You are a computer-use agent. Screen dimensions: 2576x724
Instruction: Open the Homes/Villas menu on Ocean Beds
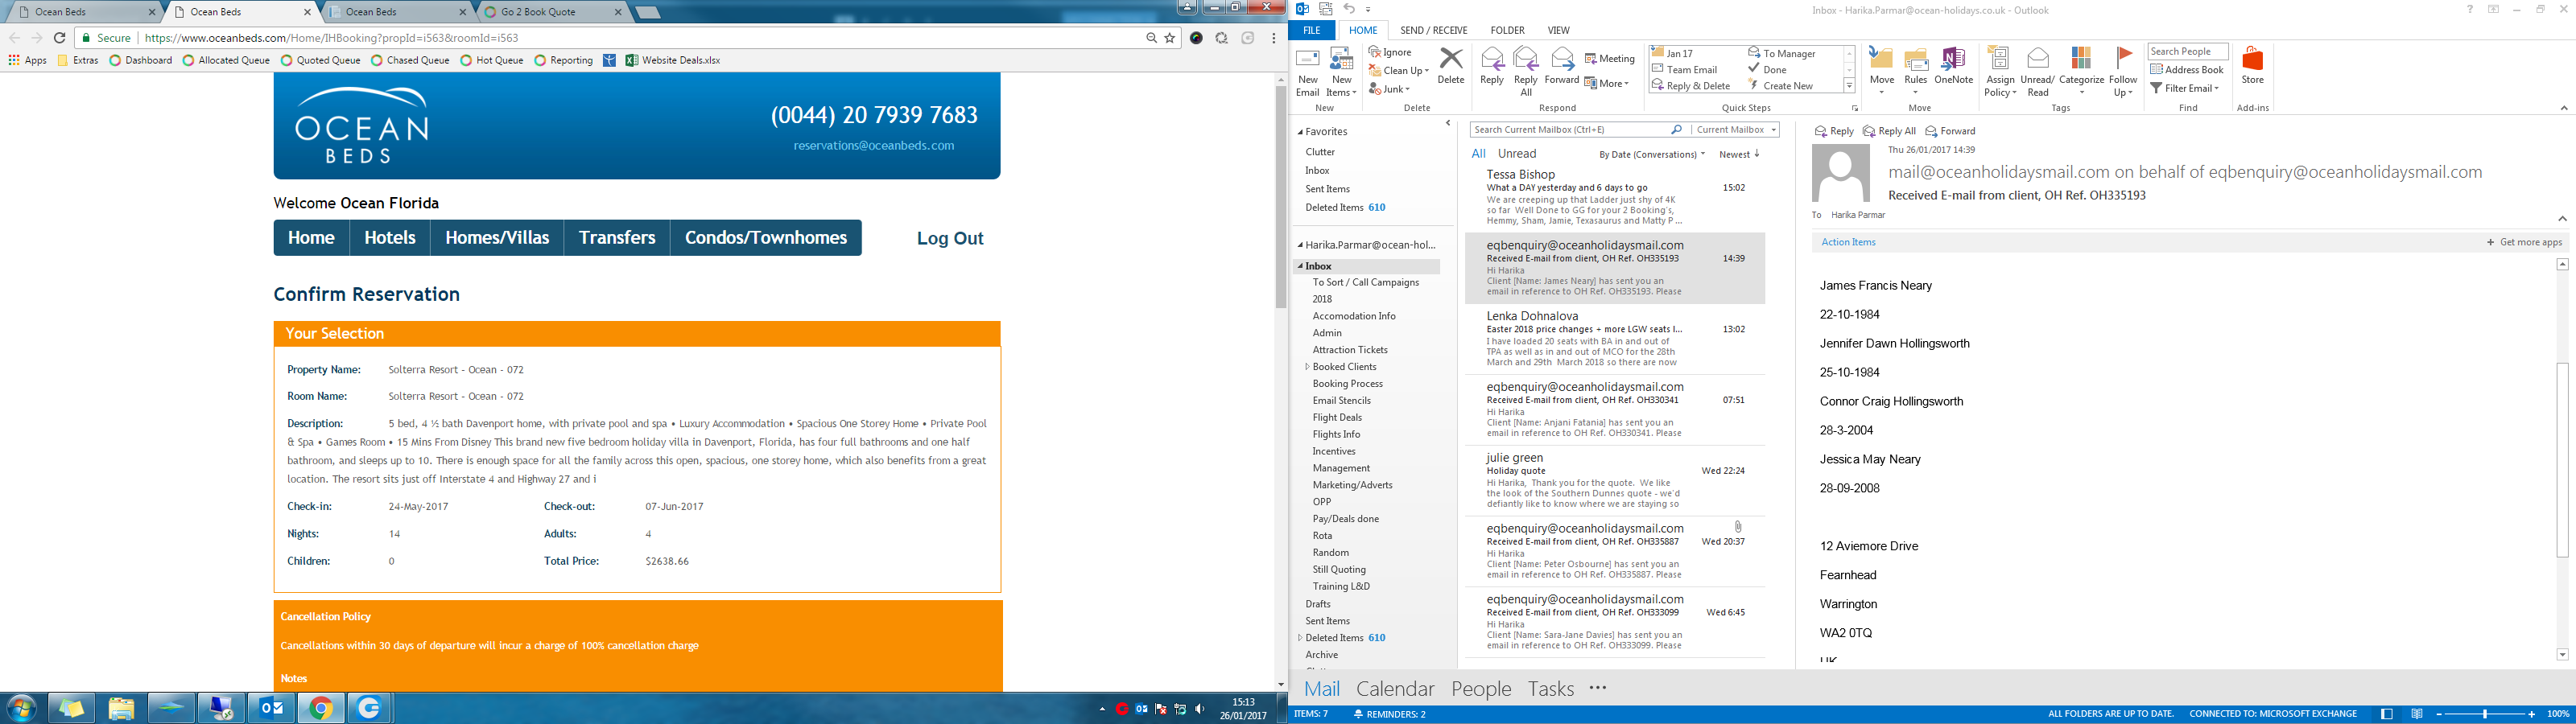click(x=497, y=238)
